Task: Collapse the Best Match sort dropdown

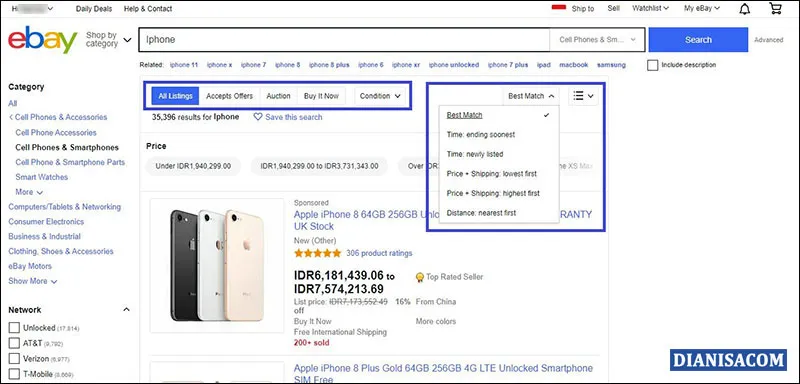Action: [531, 96]
